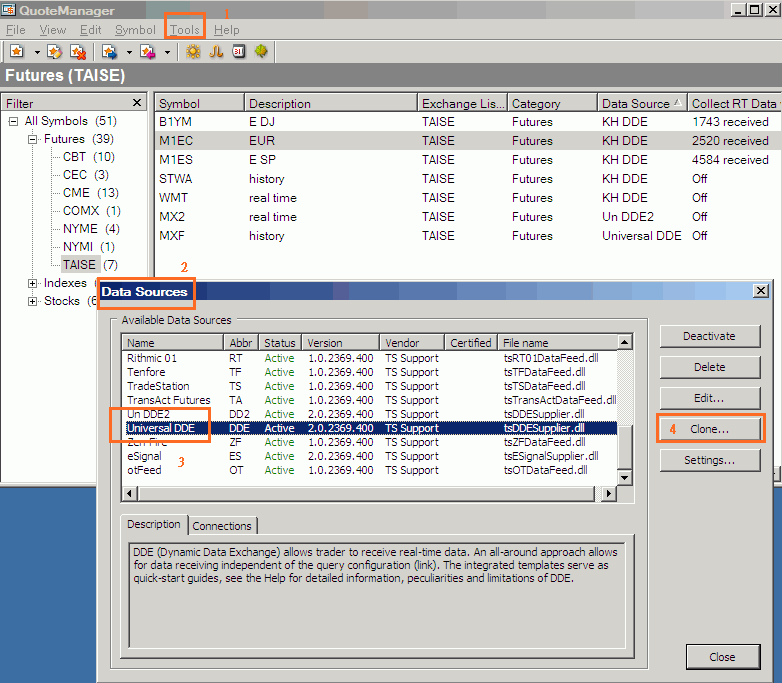Click the Edit... button
This screenshot has width=782, height=683.
[710, 398]
